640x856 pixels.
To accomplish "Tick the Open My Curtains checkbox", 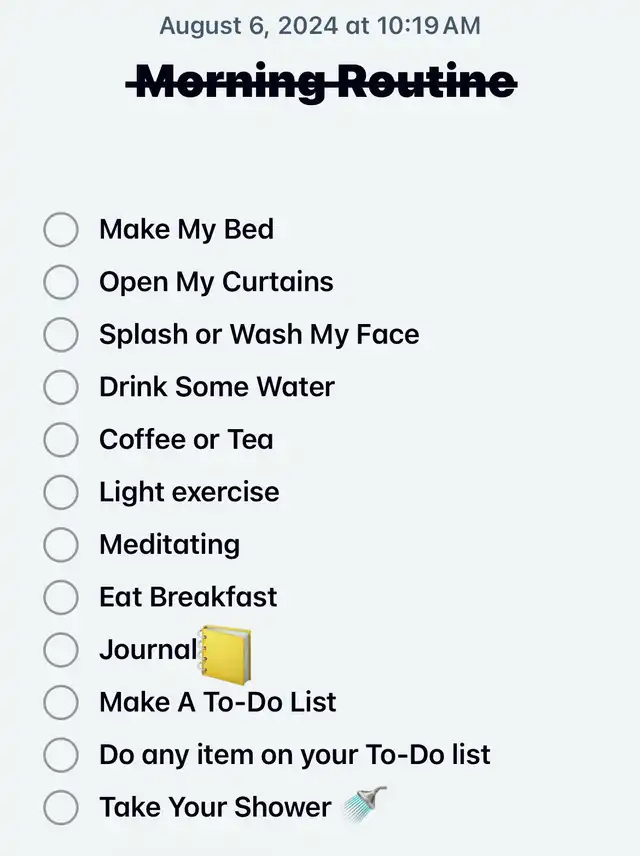I will (61, 282).
